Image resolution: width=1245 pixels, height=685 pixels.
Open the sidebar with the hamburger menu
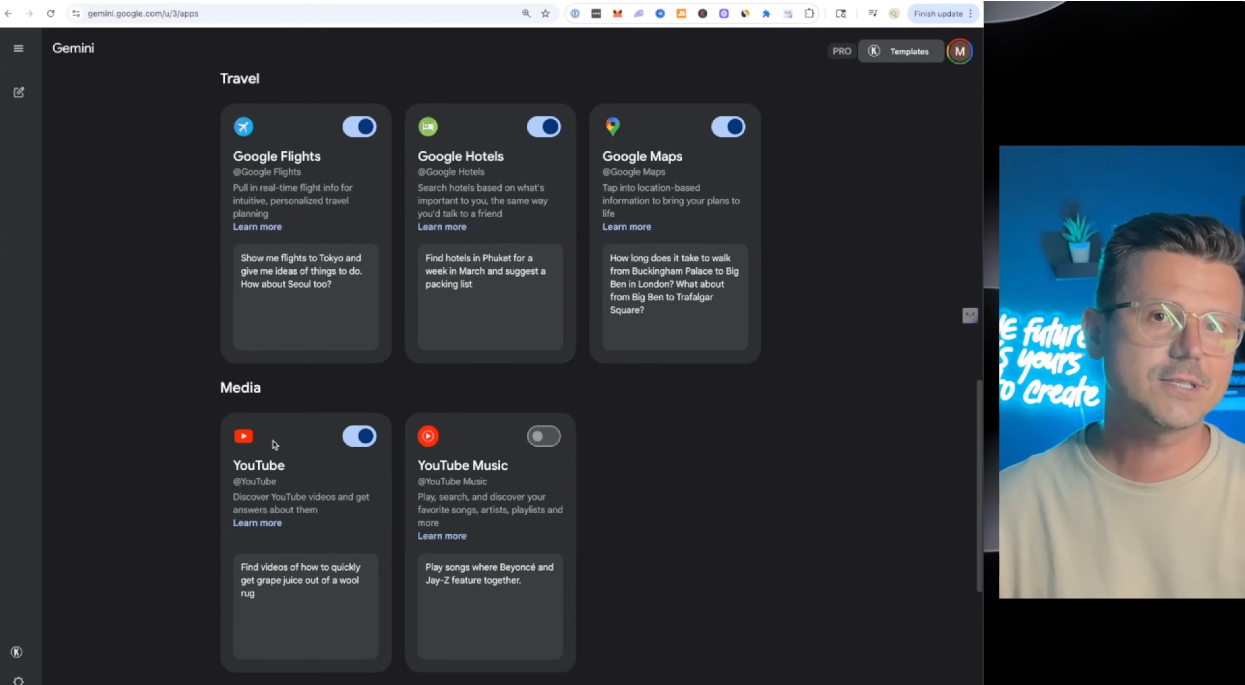pyautogui.click(x=18, y=47)
